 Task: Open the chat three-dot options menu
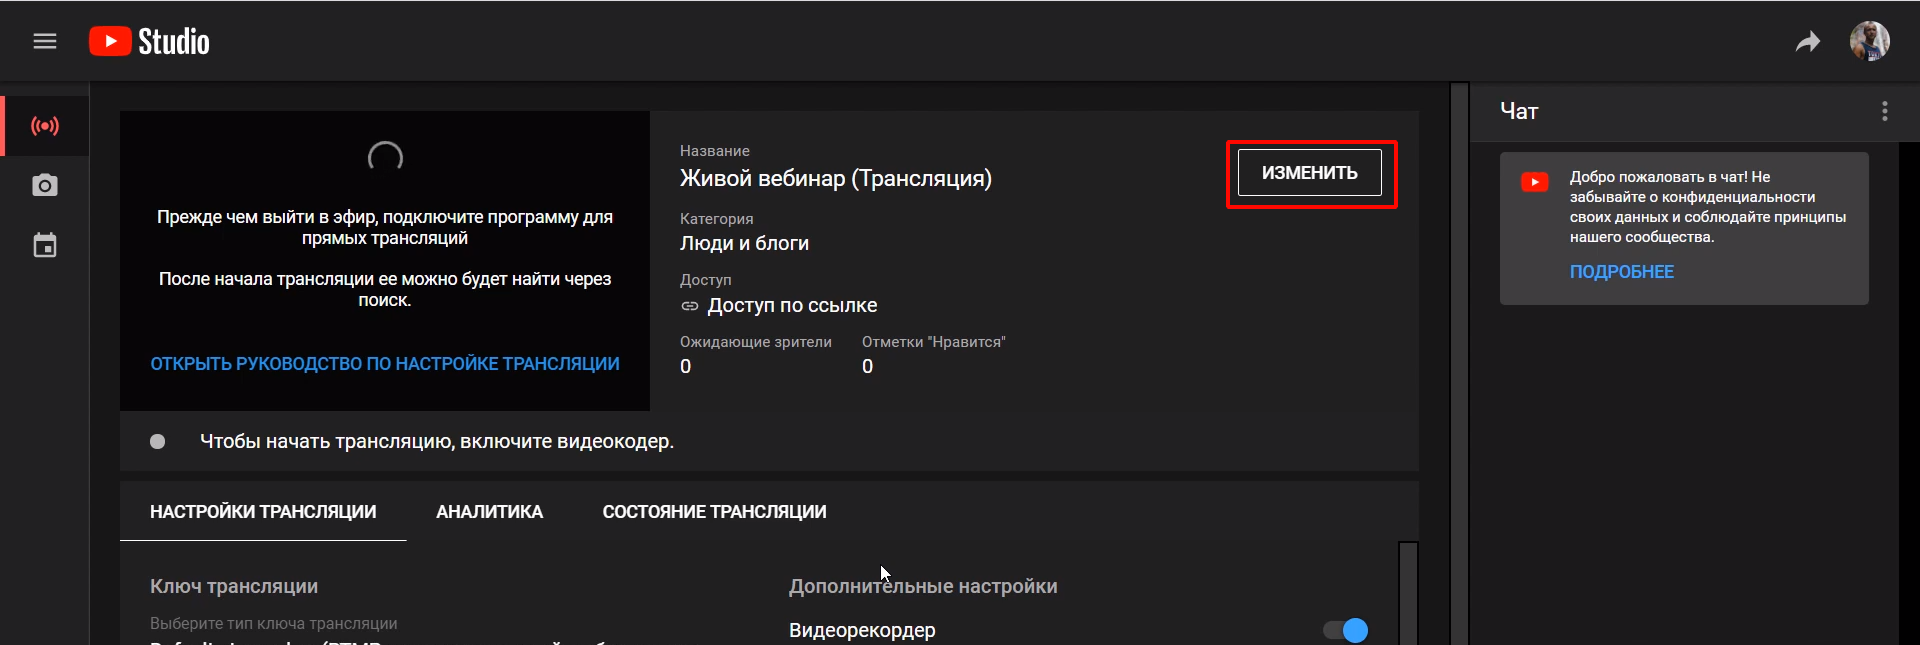click(1884, 111)
